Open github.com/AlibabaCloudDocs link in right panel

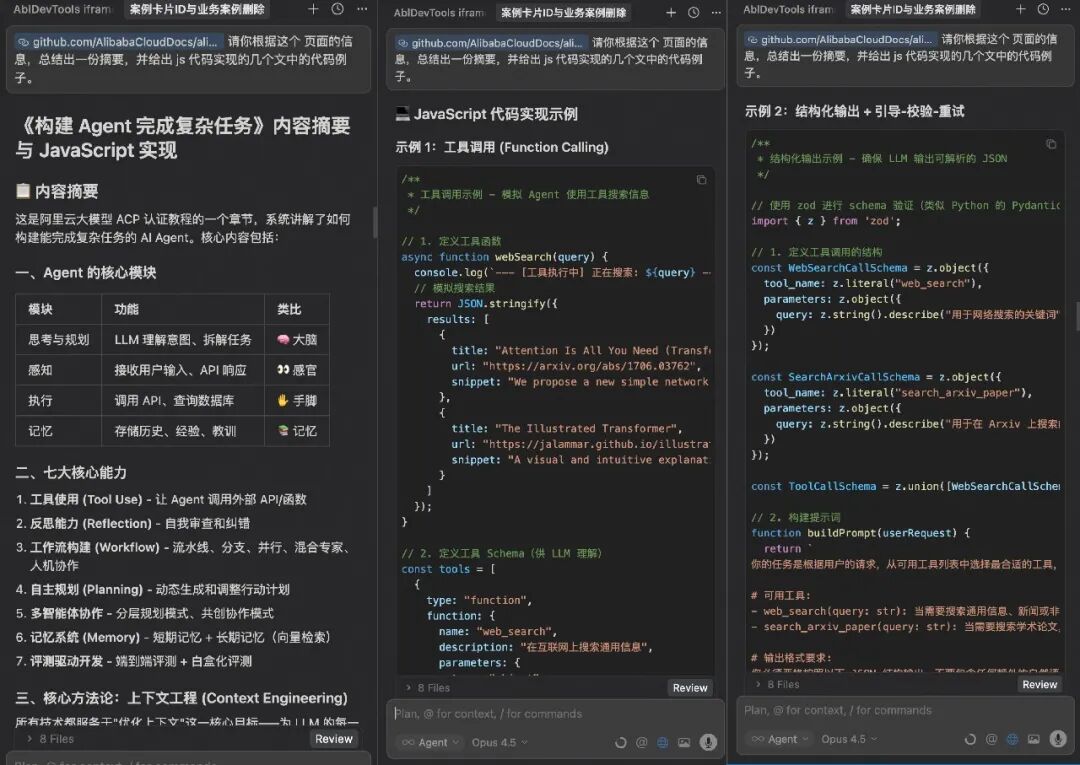point(840,39)
